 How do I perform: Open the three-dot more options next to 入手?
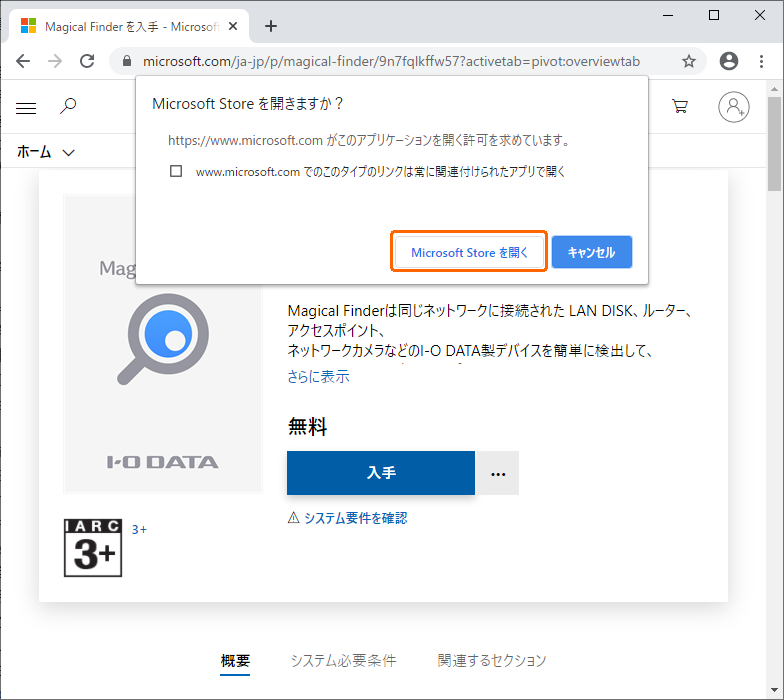click(498, 472)
